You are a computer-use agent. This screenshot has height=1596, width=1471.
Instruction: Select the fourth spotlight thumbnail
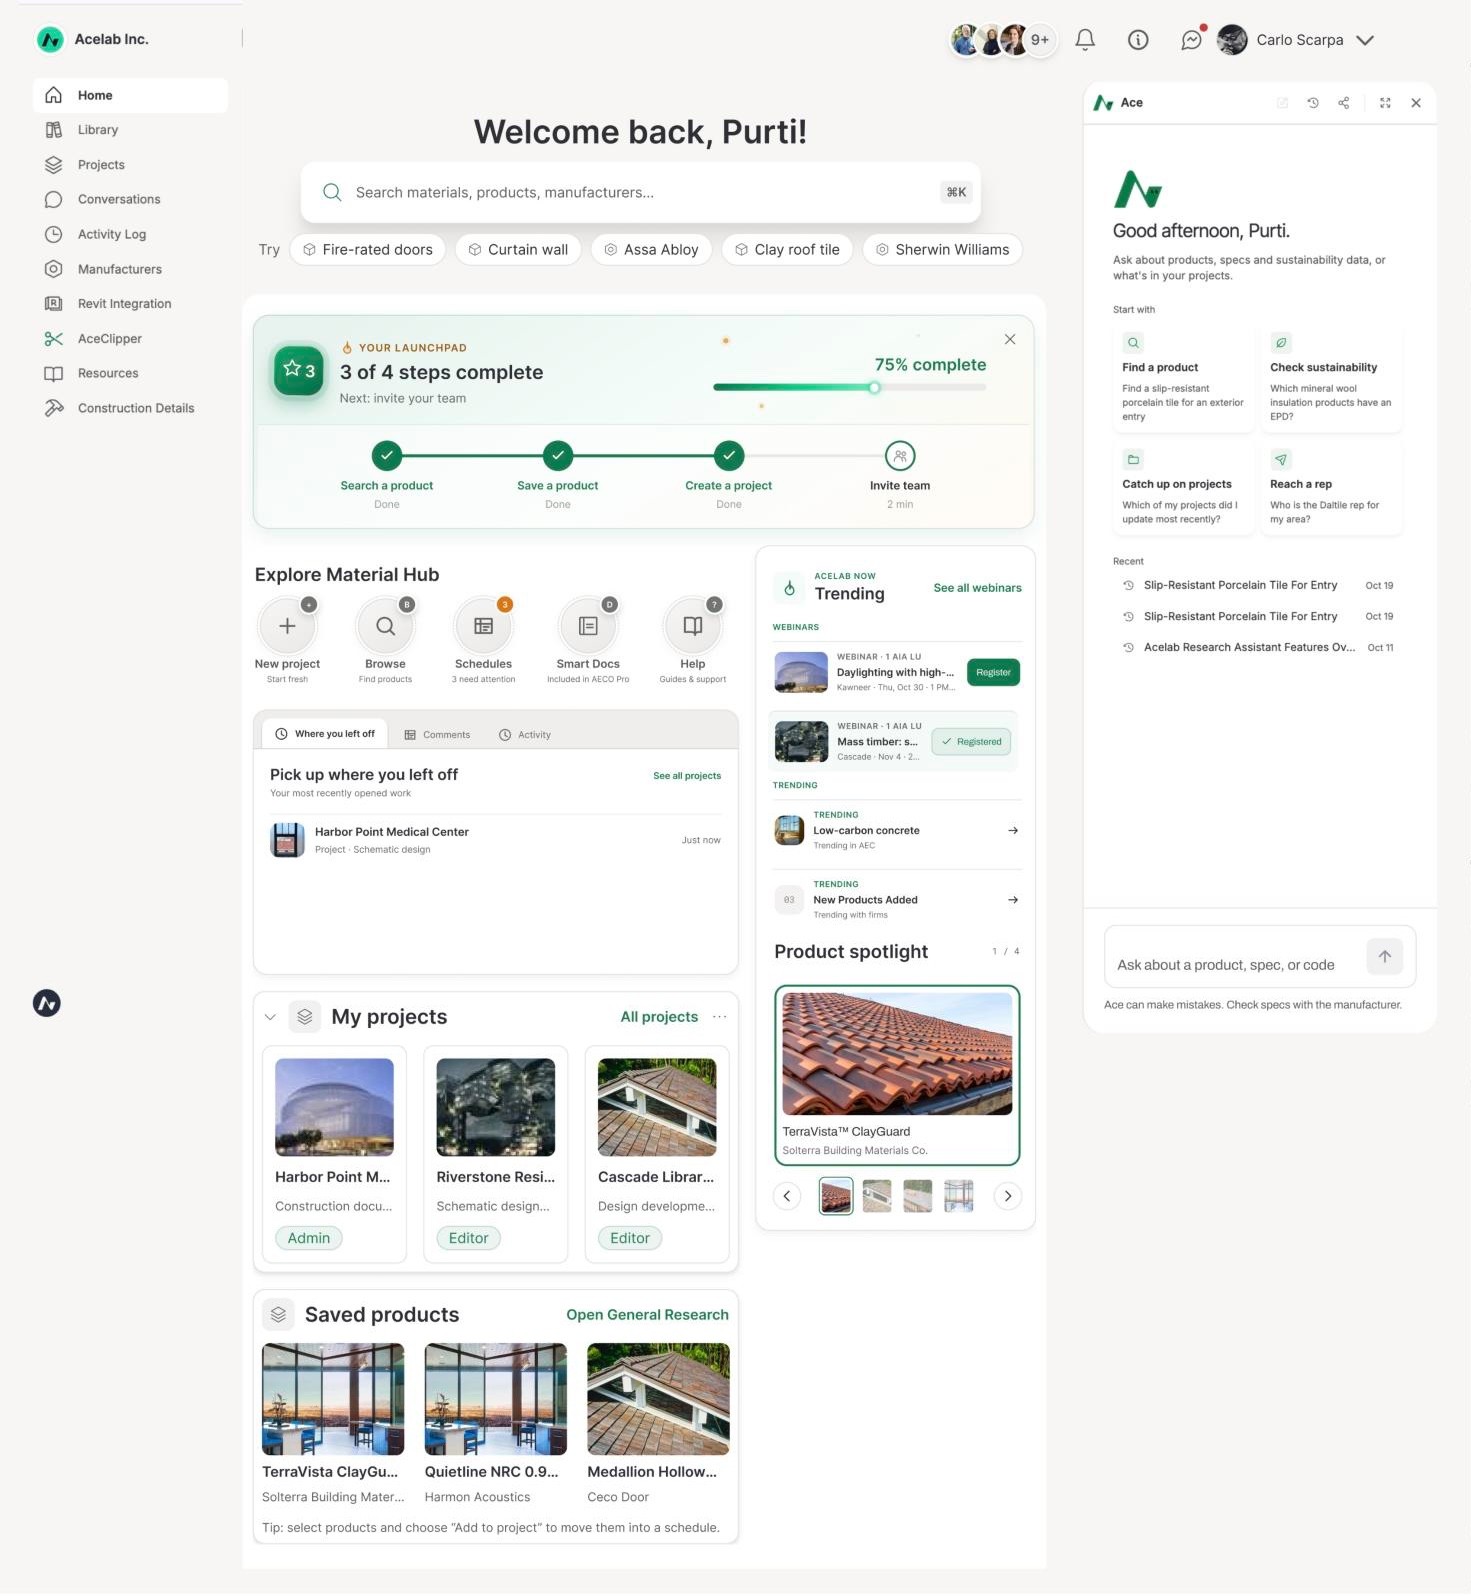958,1196
